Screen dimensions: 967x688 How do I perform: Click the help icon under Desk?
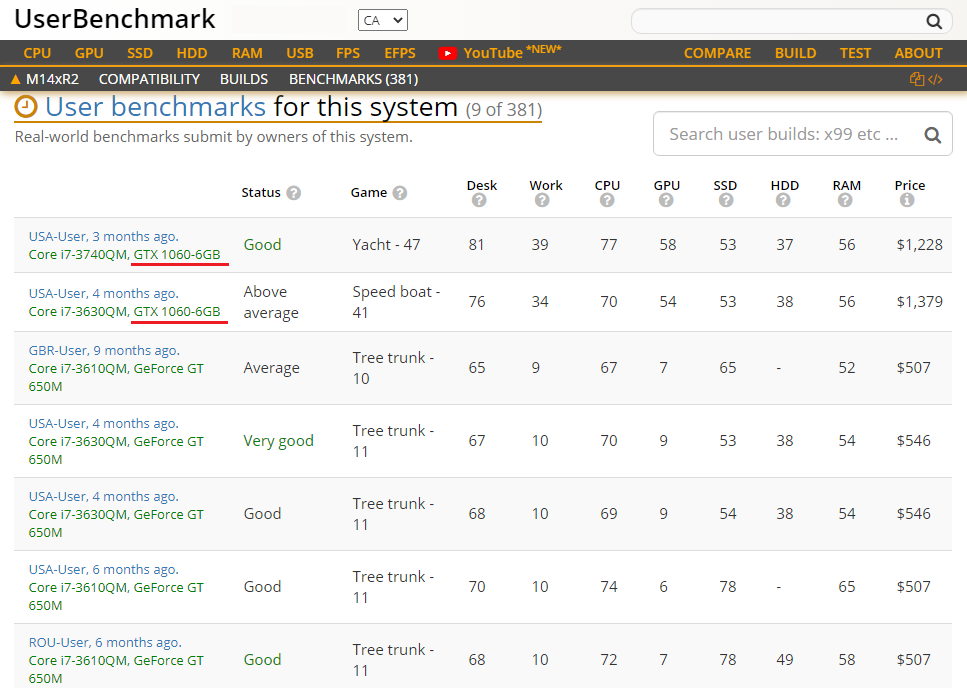[479, 200]
